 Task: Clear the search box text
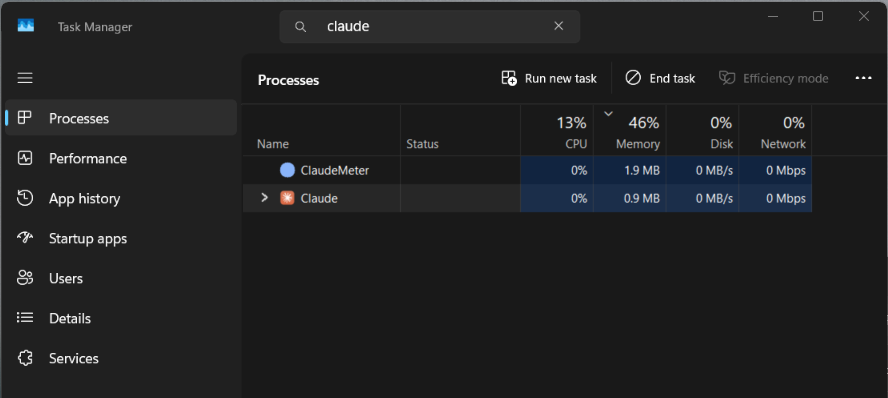(x=558, y=26)
